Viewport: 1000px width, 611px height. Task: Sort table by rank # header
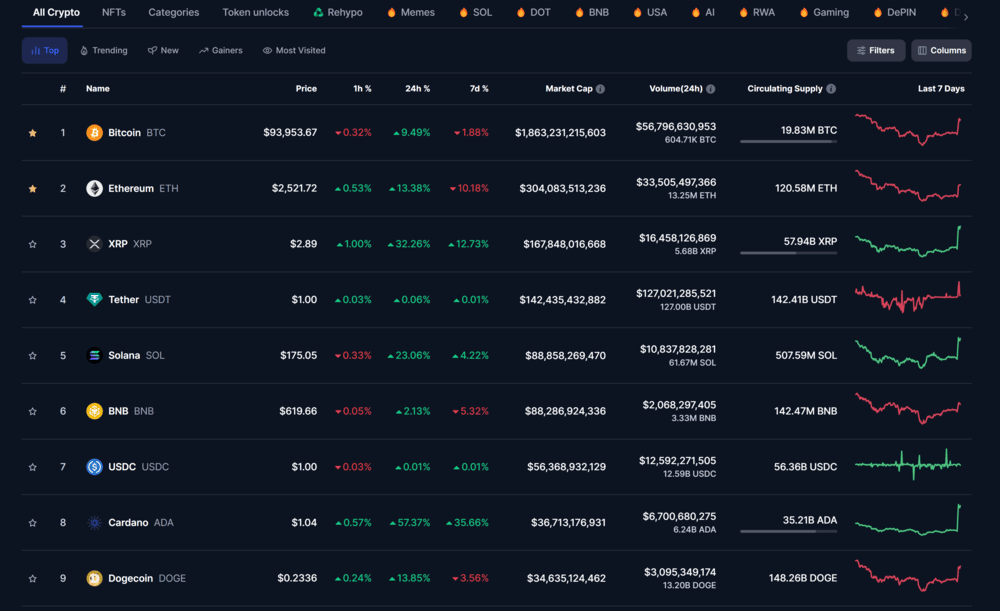[62, 89]
